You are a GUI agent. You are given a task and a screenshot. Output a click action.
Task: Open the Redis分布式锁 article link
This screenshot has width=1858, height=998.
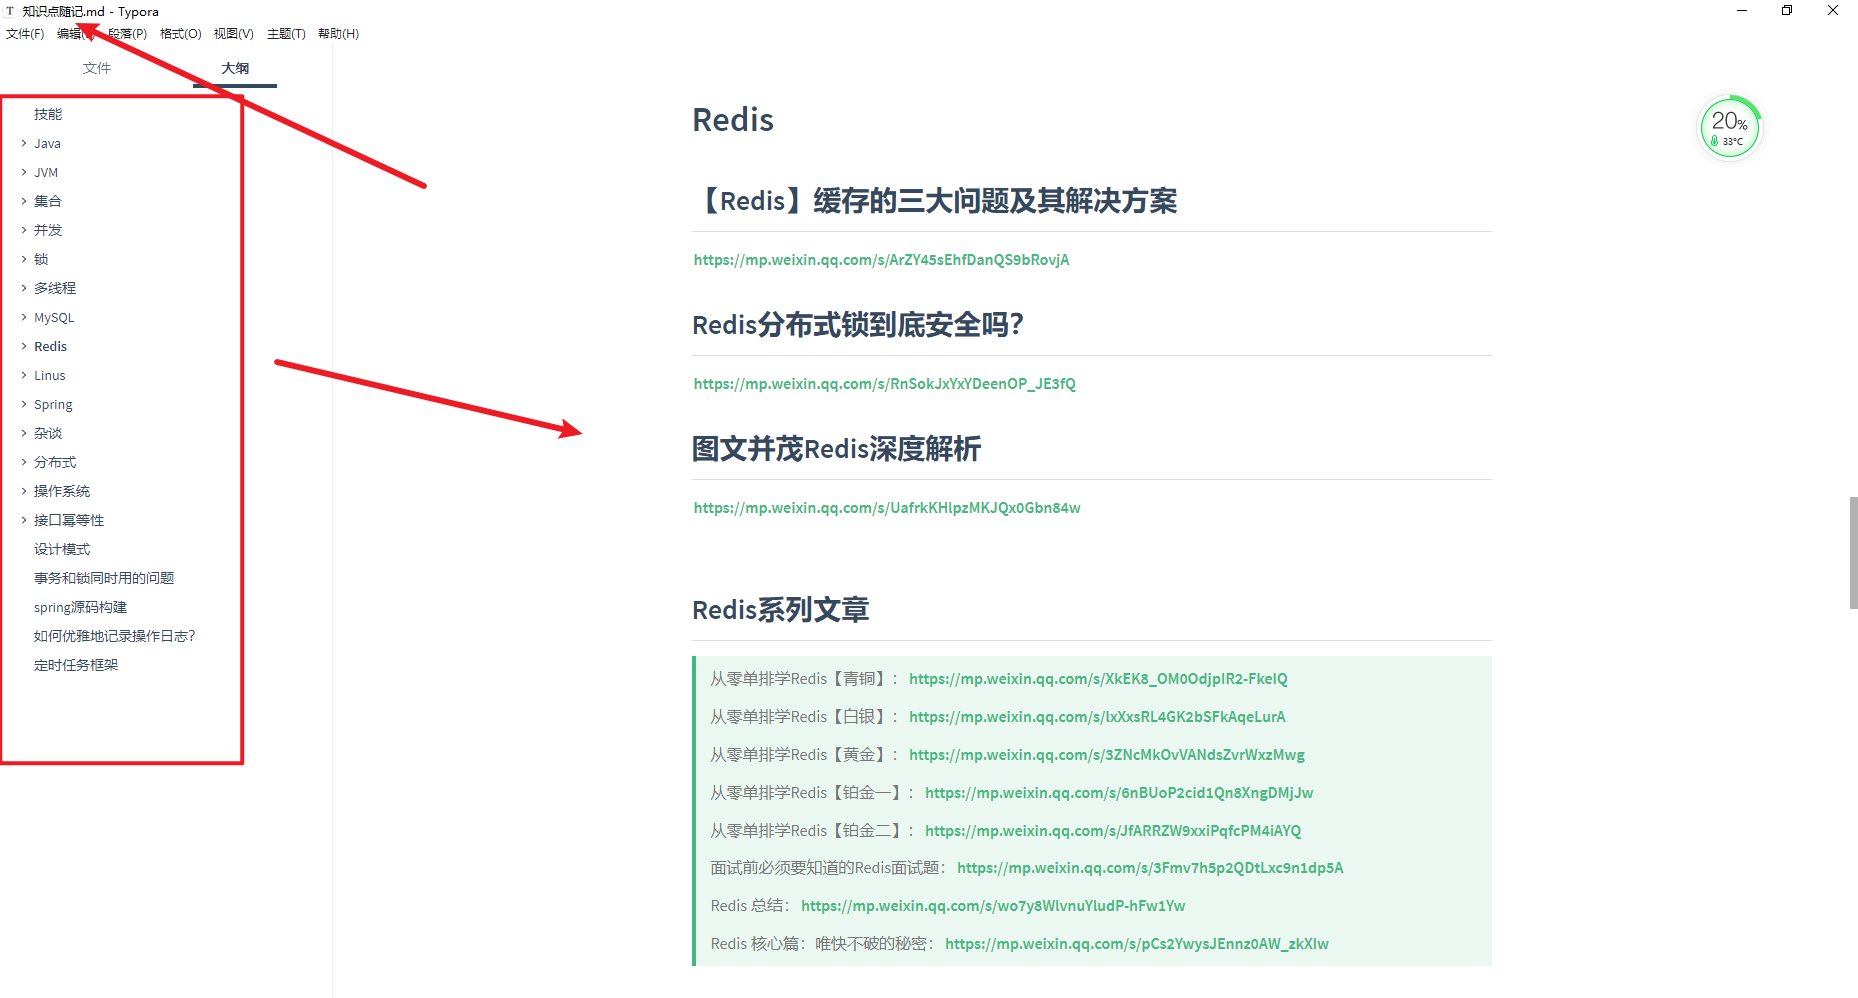884,384
